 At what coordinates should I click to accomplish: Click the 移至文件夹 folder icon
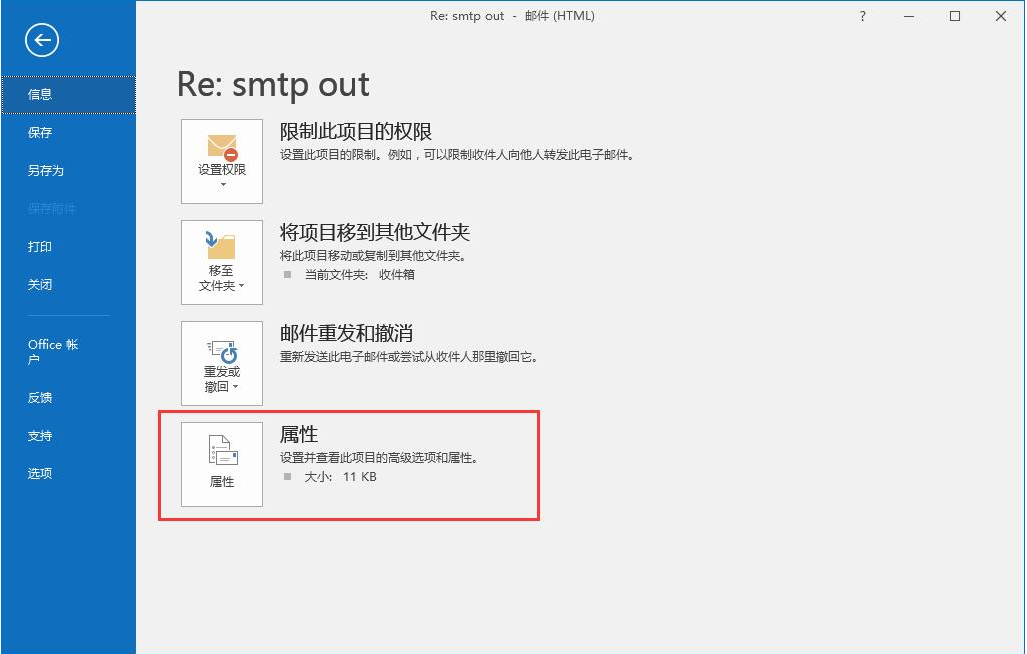click(221, 245)
